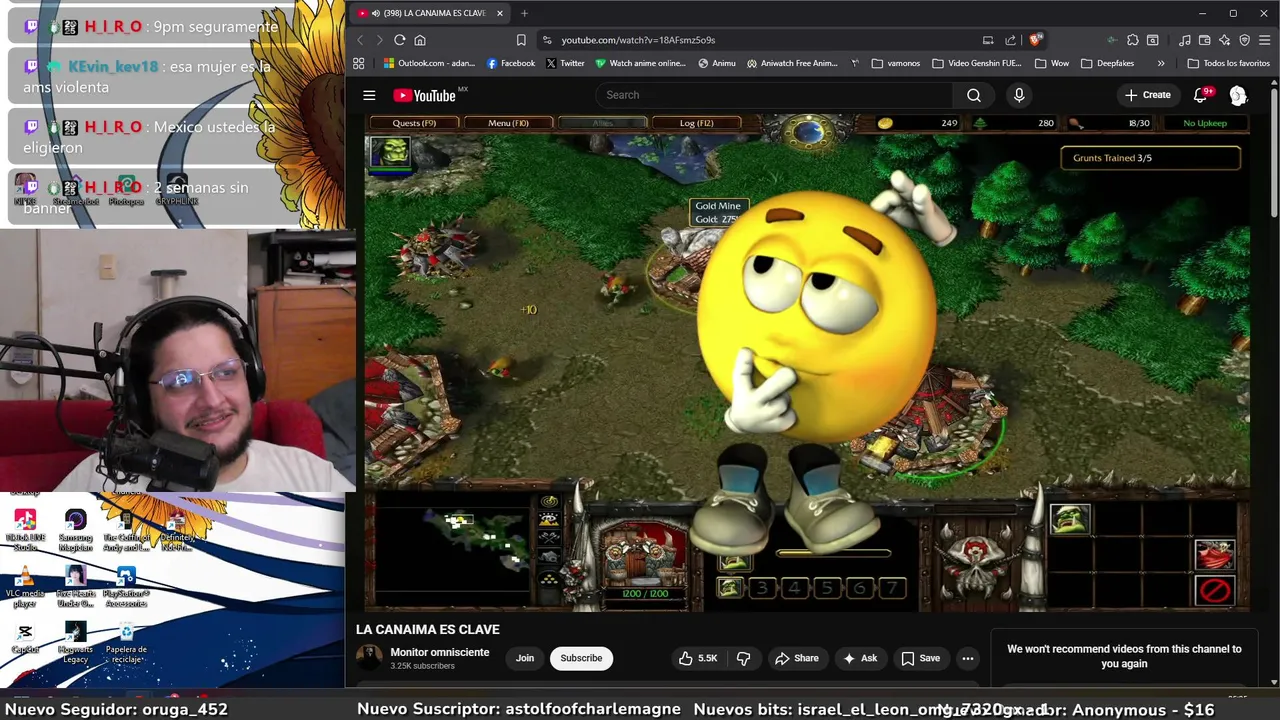This screenshot has width=1280, height=720.
Task: Open Menu (F10) game menu
Action: click(x=508, y=123)
